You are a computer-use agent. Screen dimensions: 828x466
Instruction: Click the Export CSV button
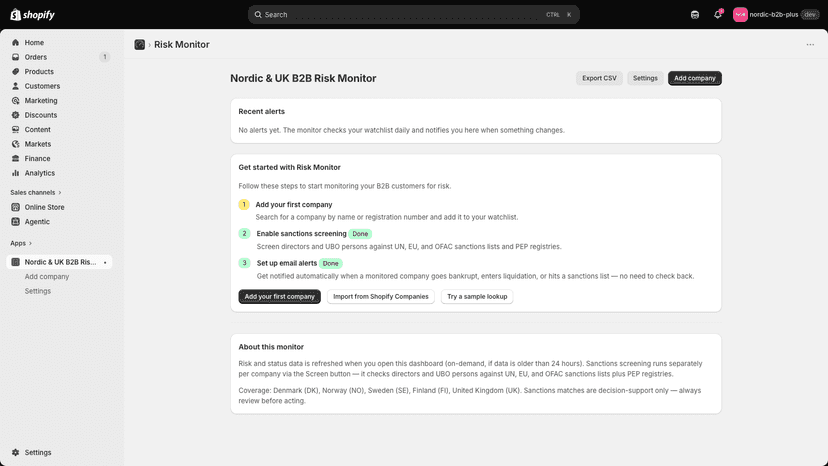click(599, 78)
